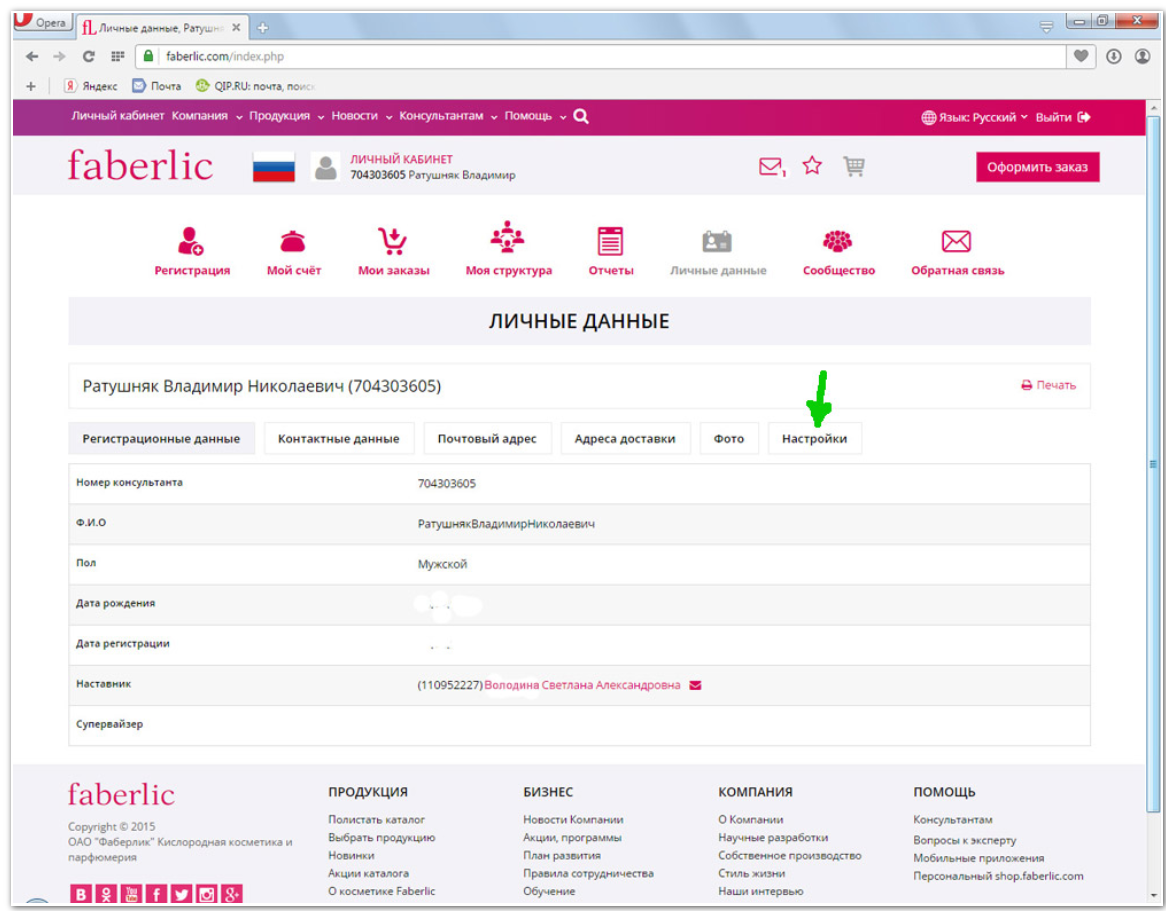Click the browser forward arrow
Screen dimensions: 1172x911
point(59,56)
